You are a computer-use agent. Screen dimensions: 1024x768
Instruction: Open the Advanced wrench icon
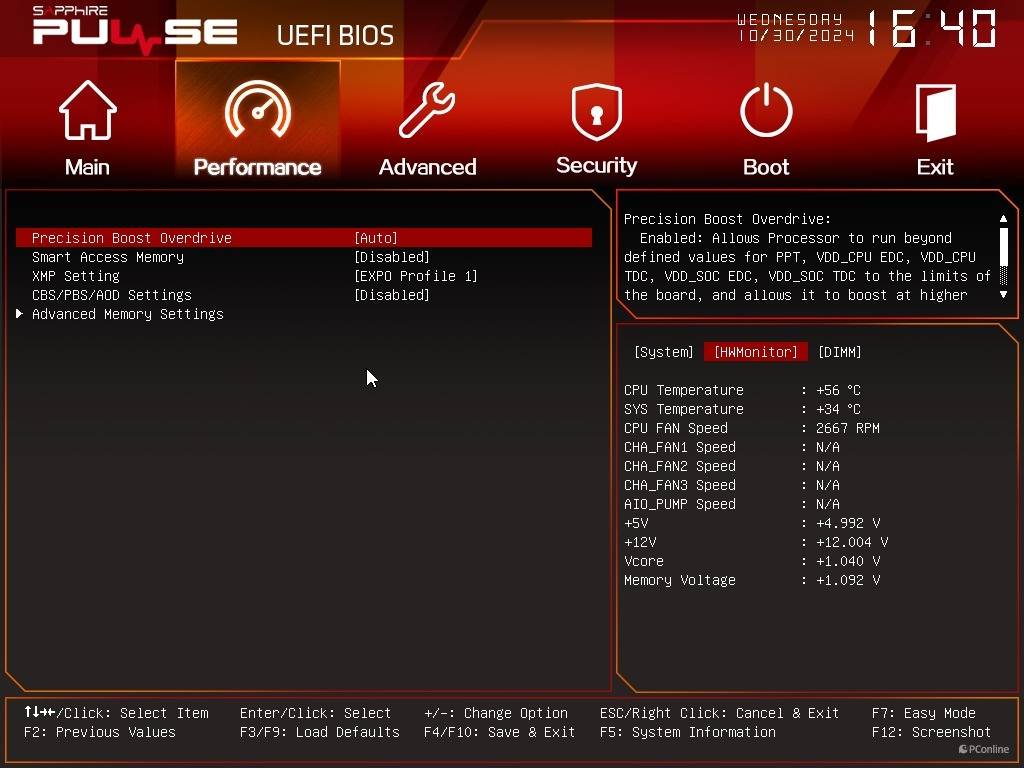click(x=427, y=112)
